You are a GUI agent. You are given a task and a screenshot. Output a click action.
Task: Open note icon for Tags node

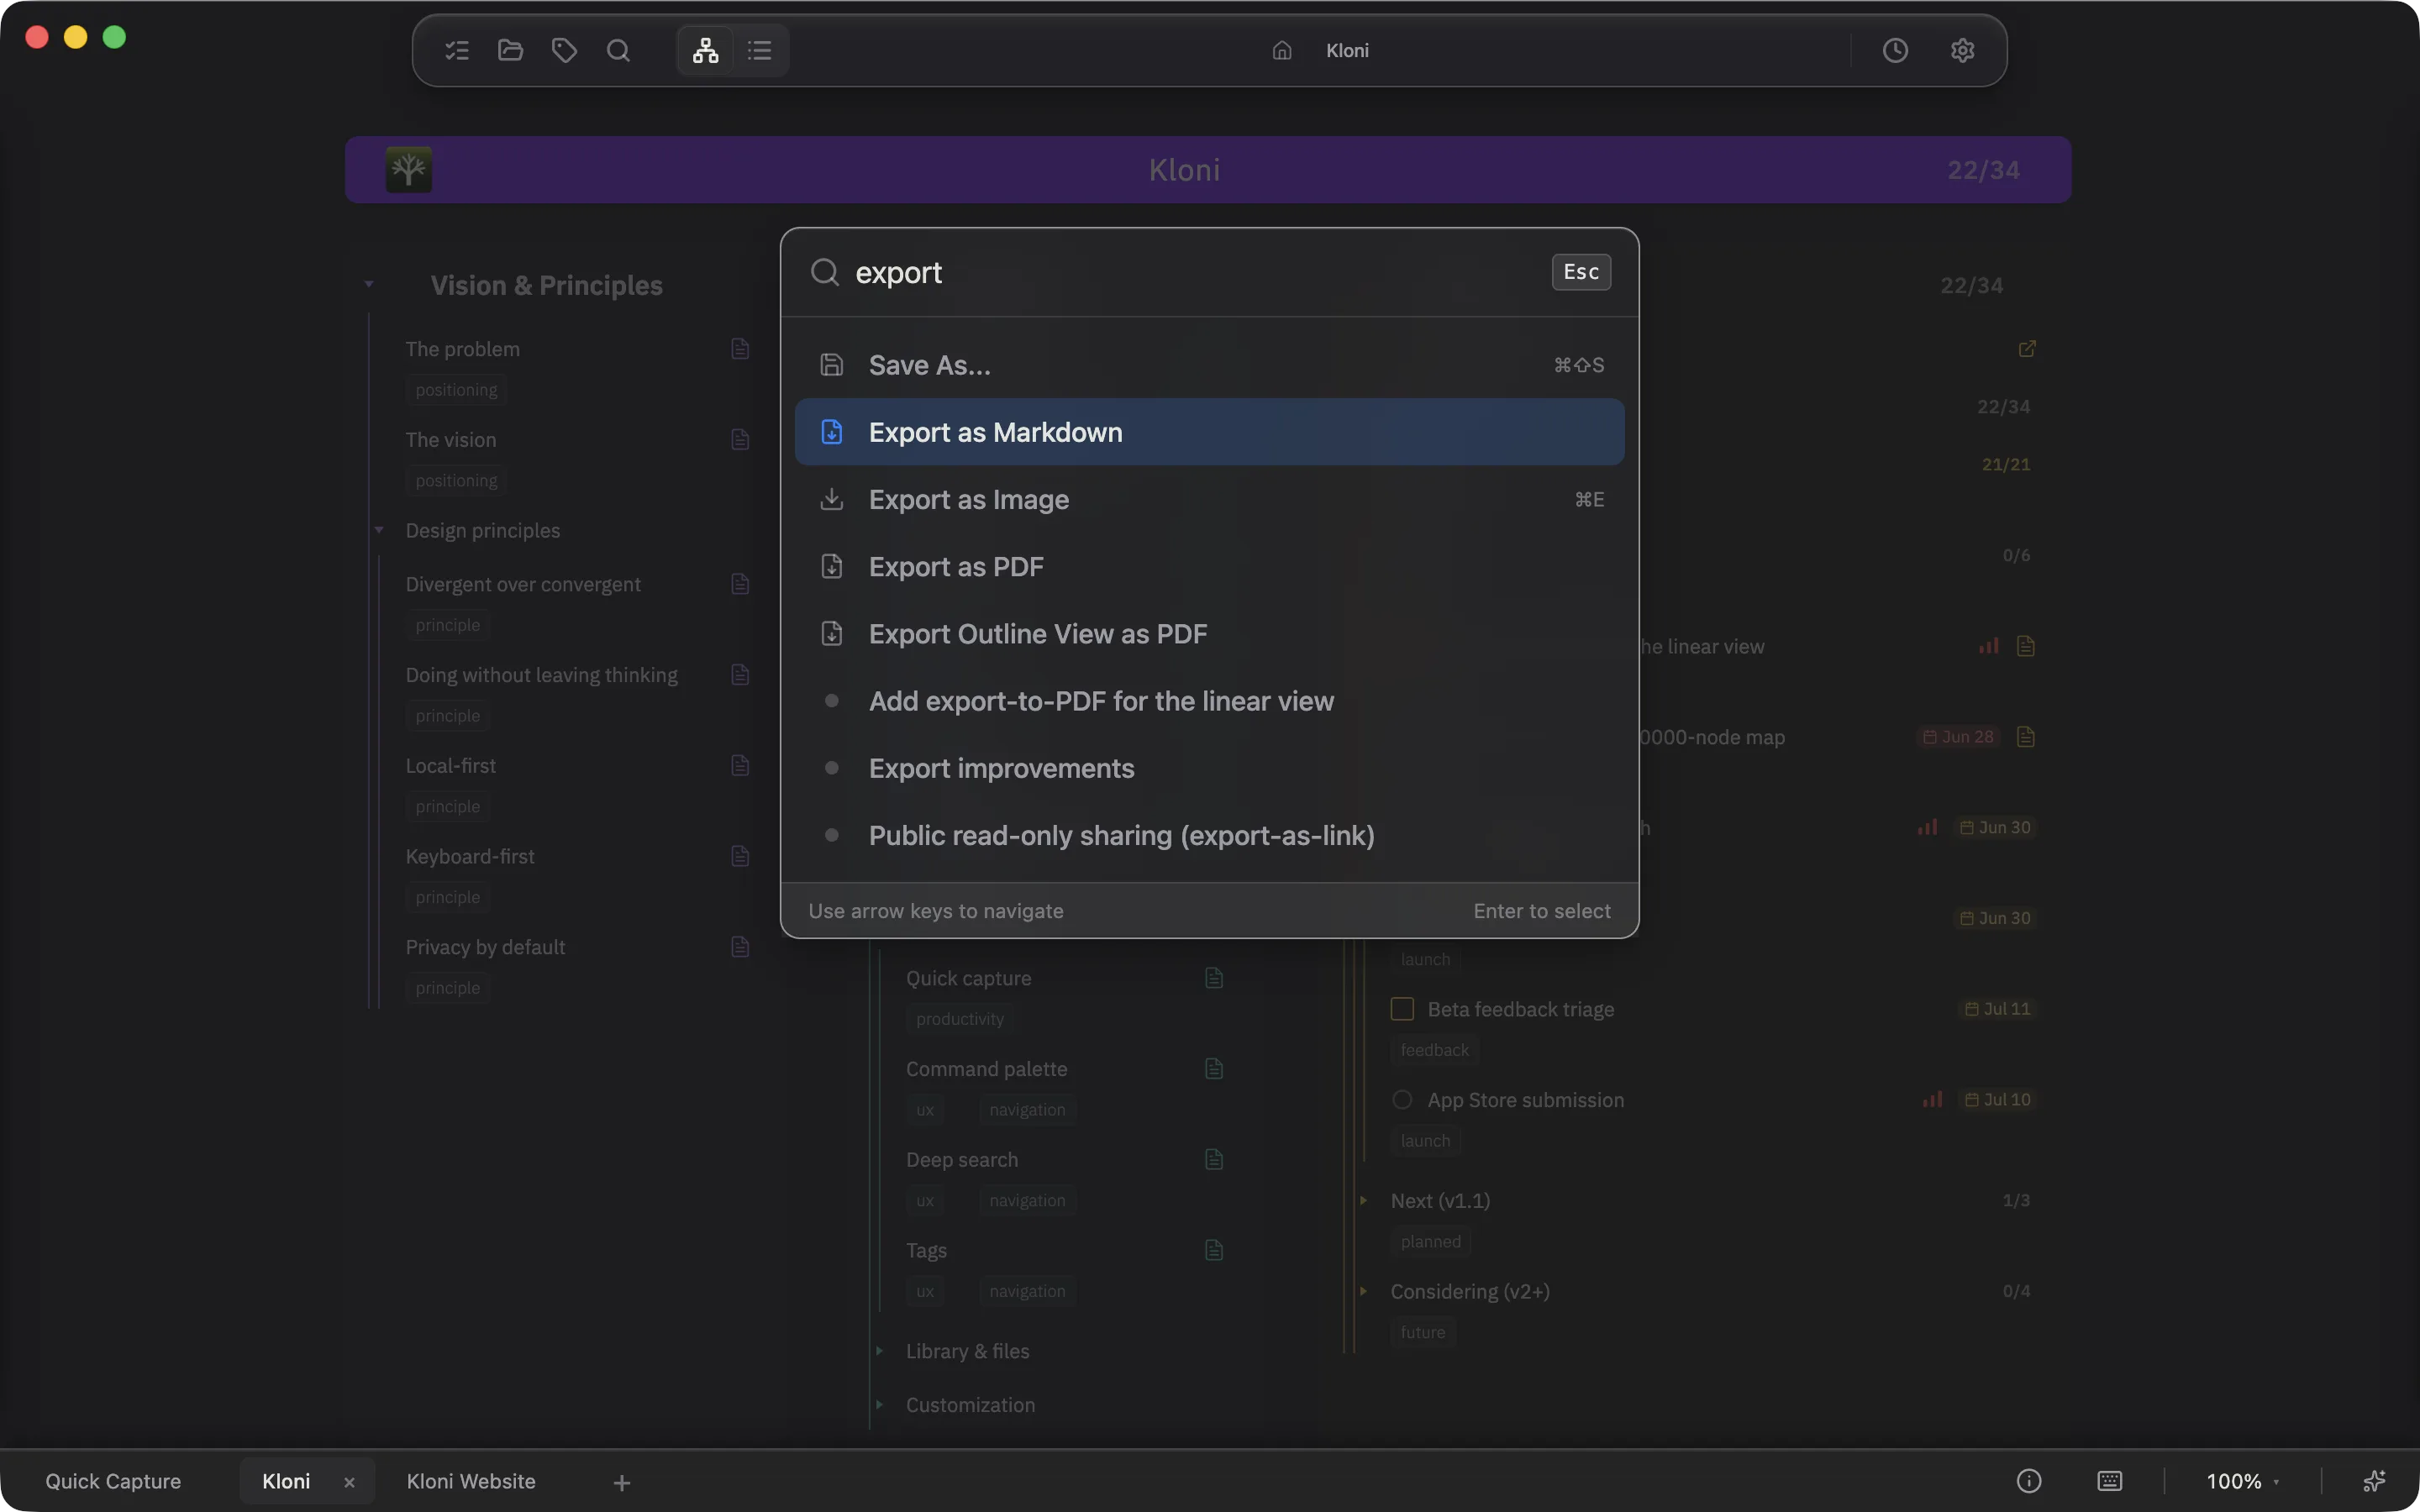tap(1214, 1250)
